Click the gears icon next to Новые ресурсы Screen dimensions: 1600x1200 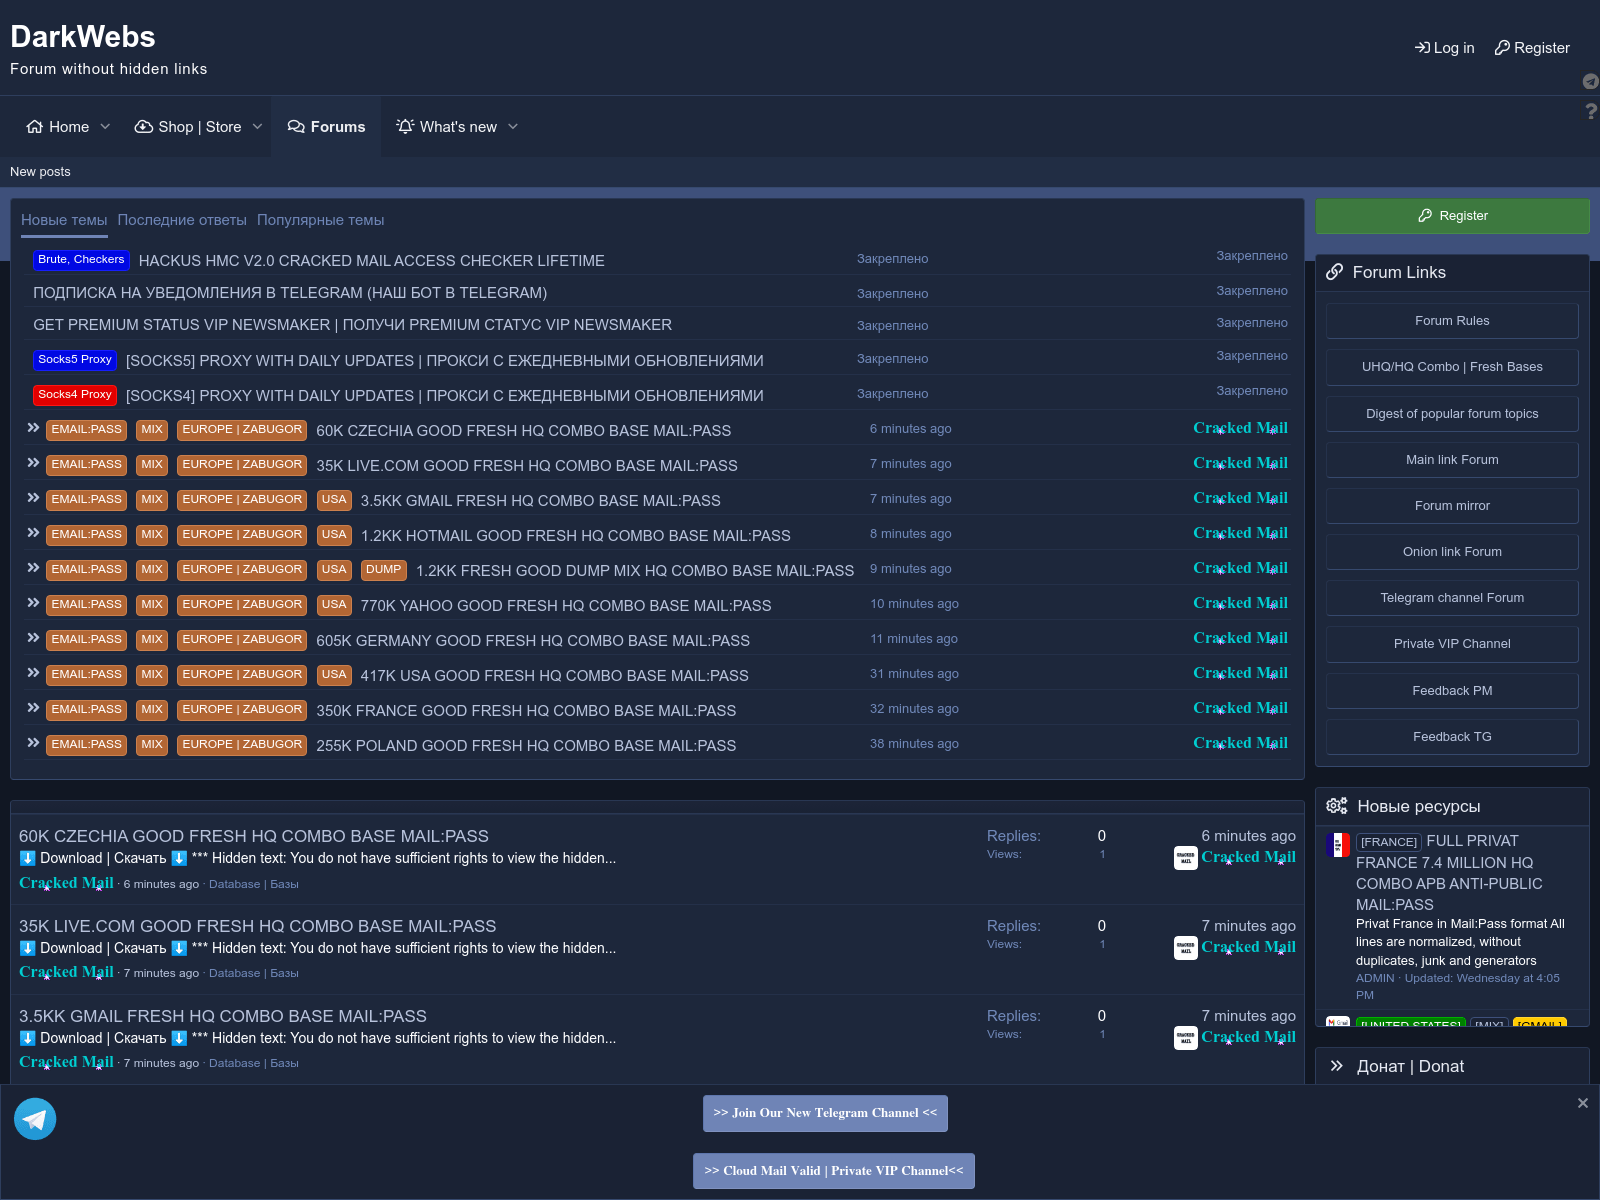click(1337, 806)
